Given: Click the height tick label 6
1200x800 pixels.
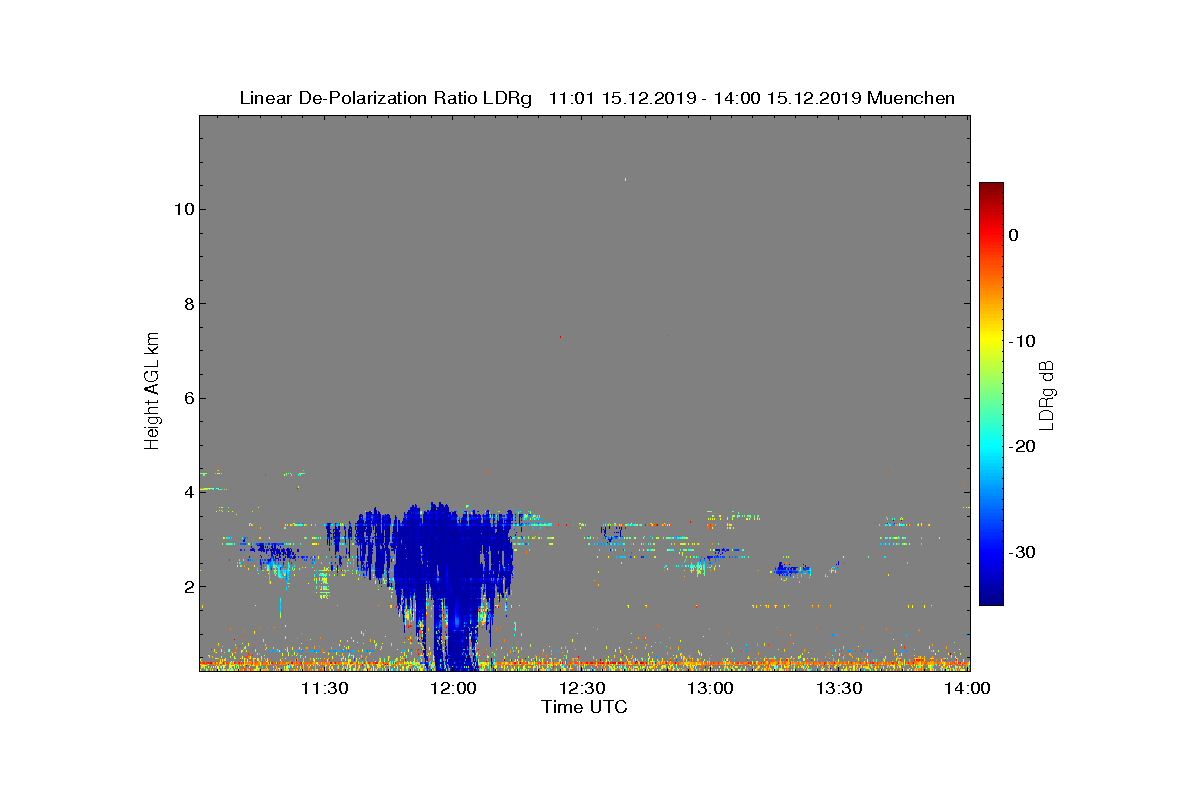Looking at the screenshot, I should pyautogui.click(x=187, y=398).
